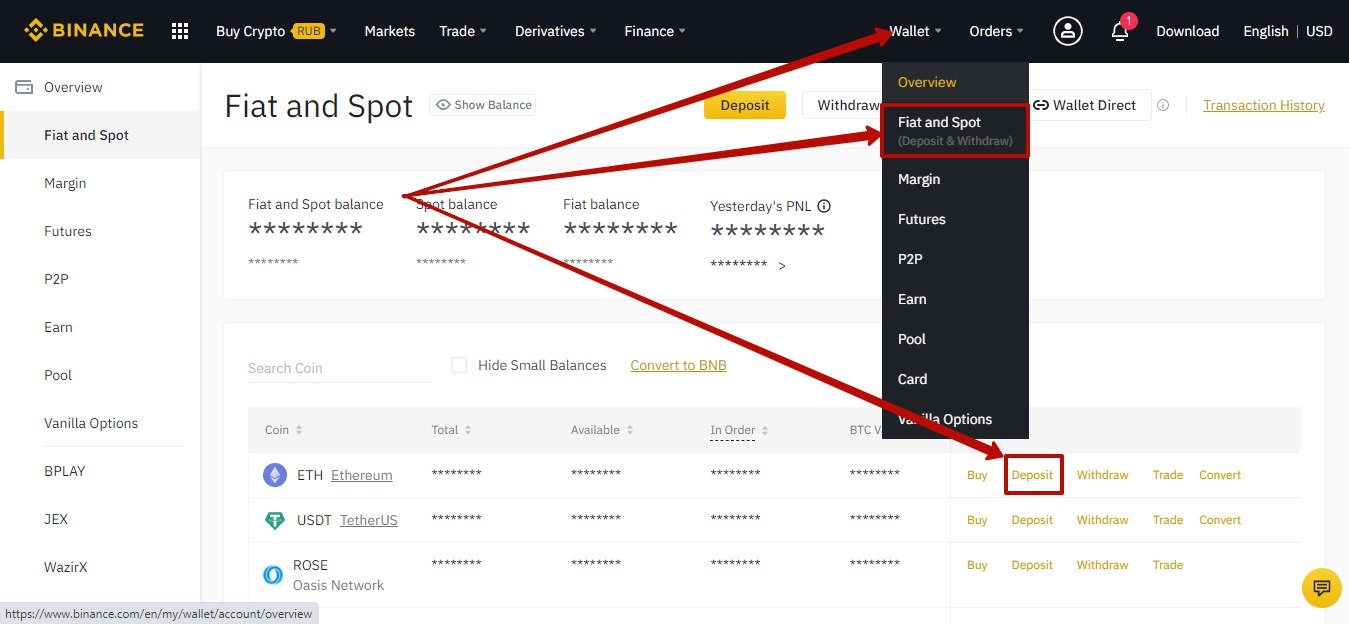This screenshot has height=624, width=1349.
Task: Open the Transaction History link
Action: coord(1264,105)
